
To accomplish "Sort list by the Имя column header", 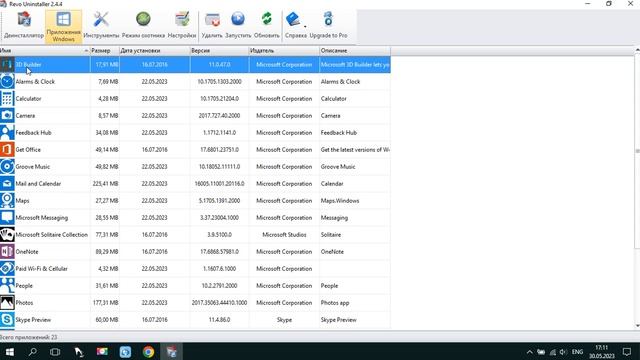I will (x=45, y=51).
